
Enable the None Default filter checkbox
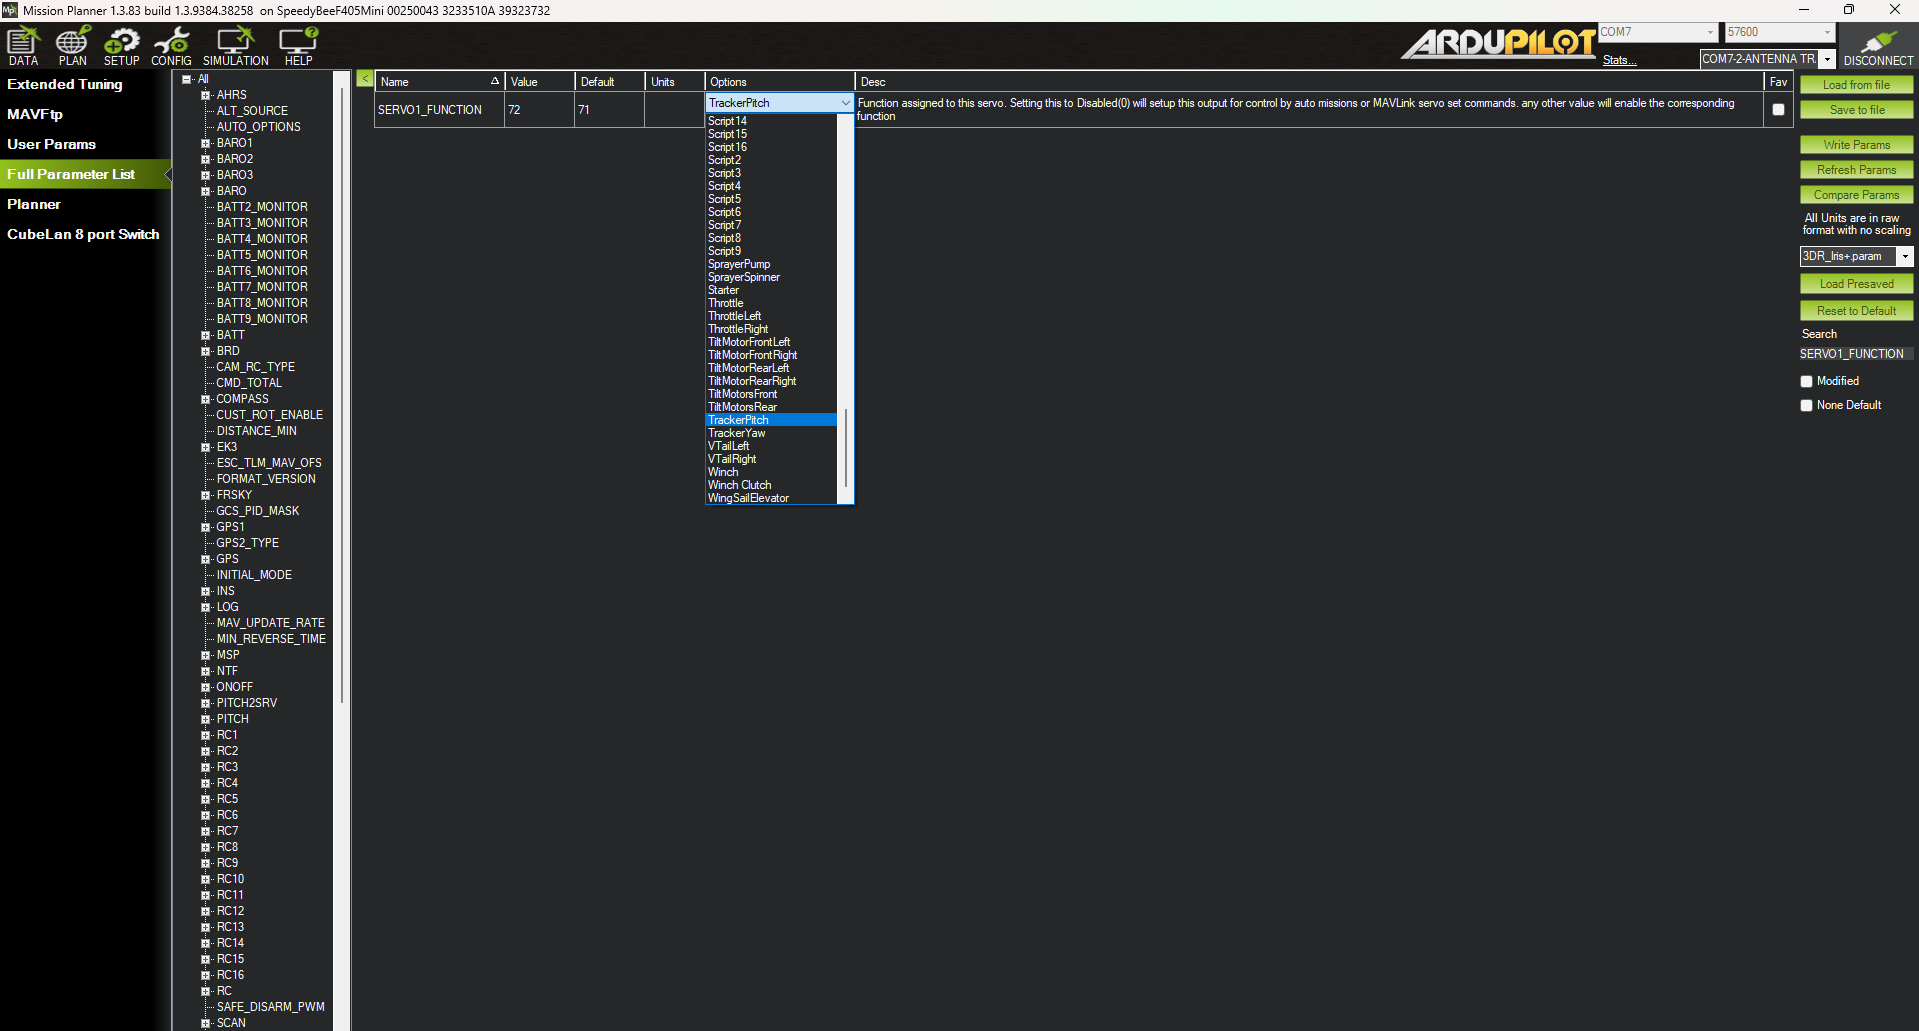click(x=1806, y=405)
